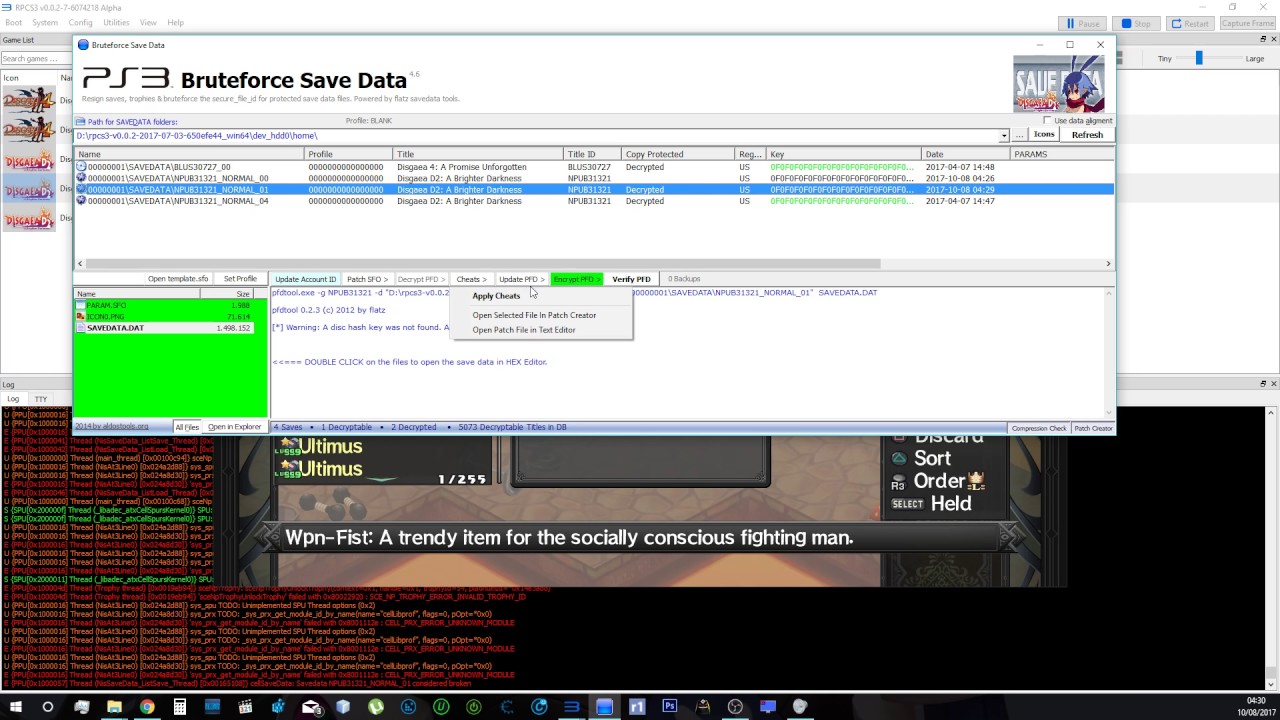Click the save icon for BLUS30727_00 row

pyautogui.click(x=81, y=167)
